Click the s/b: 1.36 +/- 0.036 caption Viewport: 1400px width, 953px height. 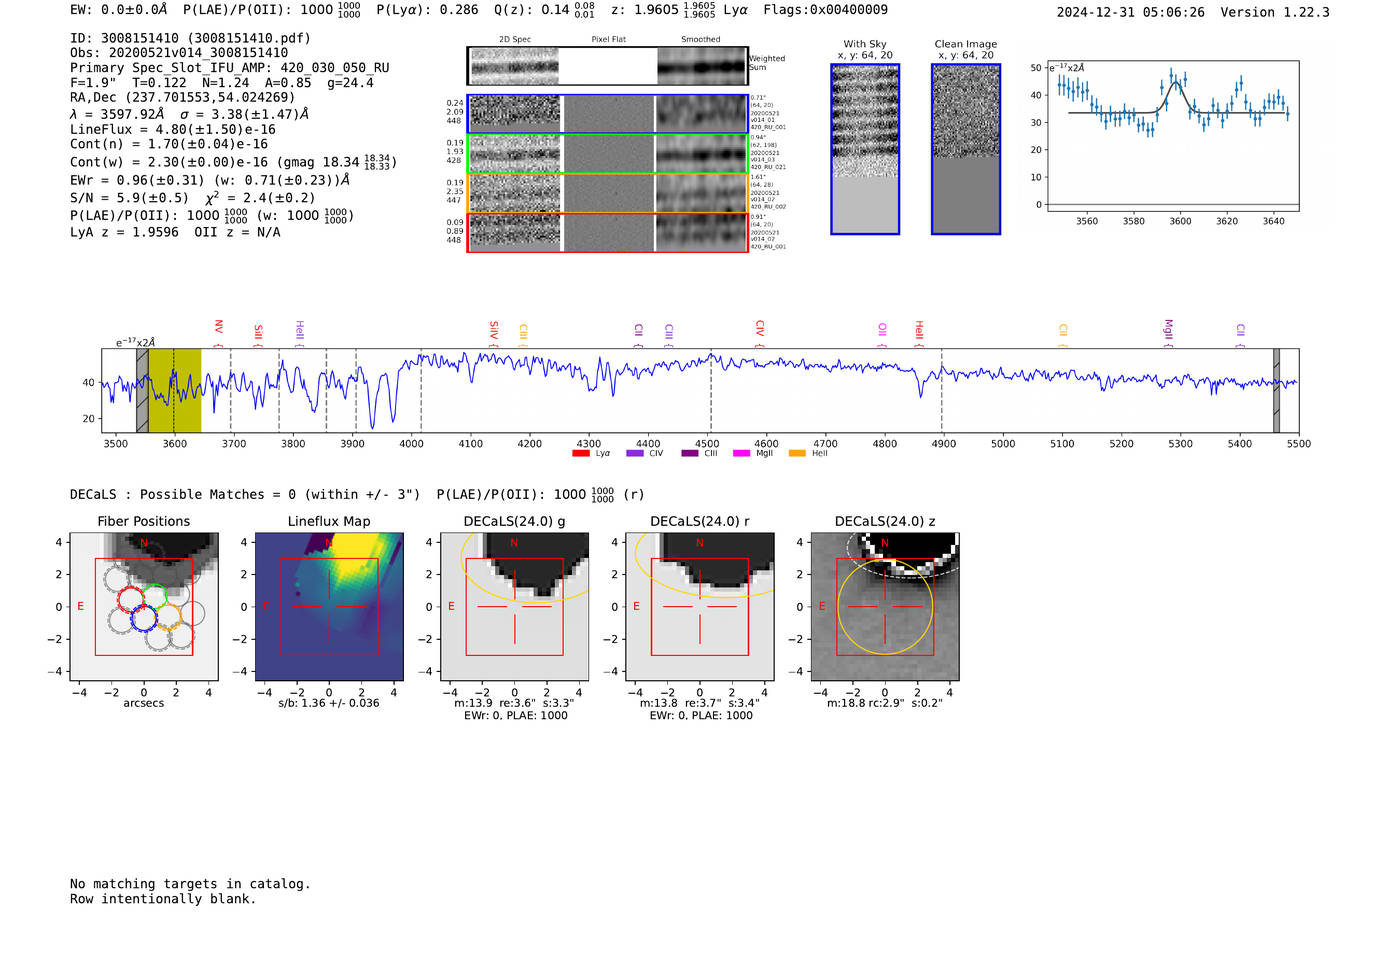tap(329, 703)
